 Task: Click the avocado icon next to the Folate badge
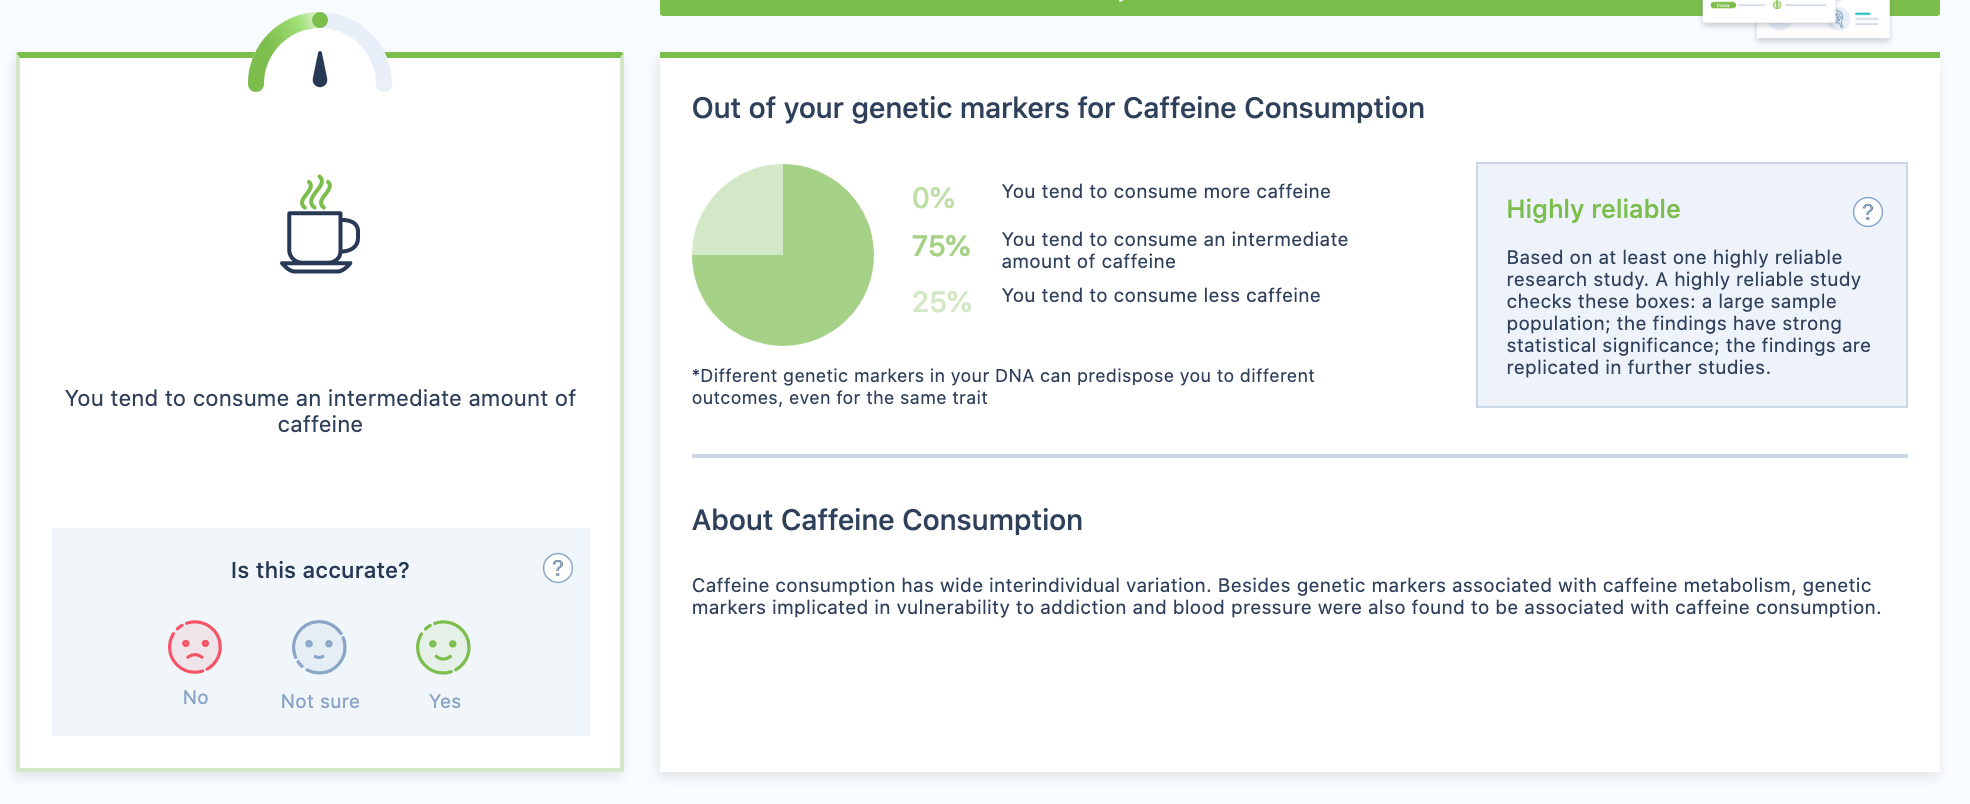(1777, 5)
